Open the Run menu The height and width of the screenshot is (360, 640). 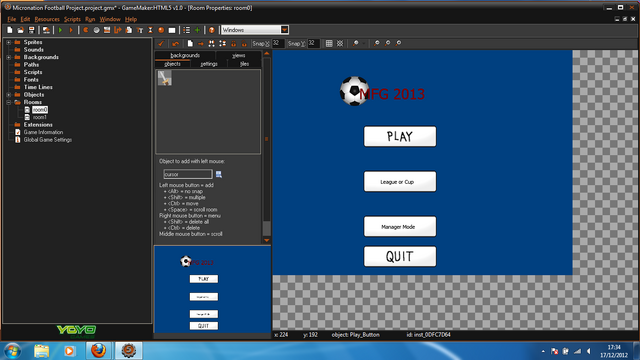90,19
